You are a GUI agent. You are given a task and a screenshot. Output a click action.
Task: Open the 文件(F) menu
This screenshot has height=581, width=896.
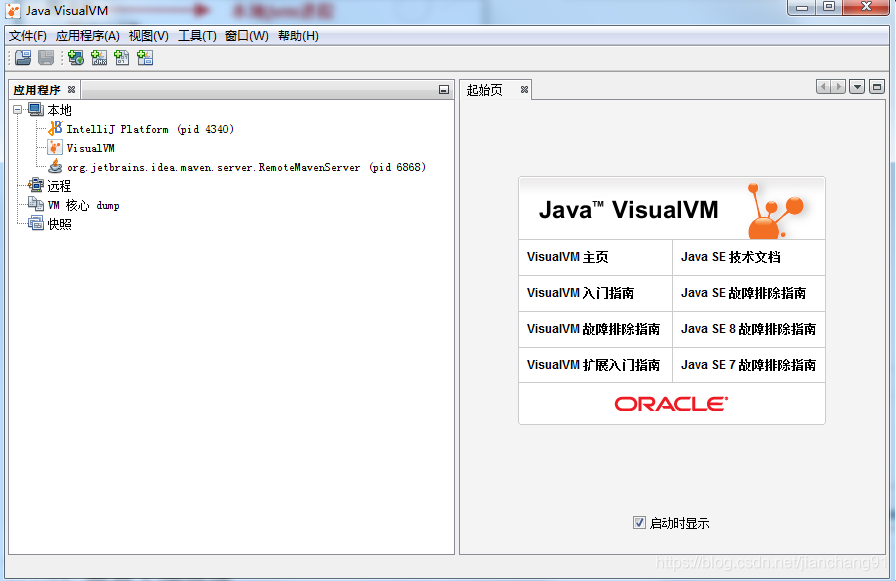click(x=27, y=36)
